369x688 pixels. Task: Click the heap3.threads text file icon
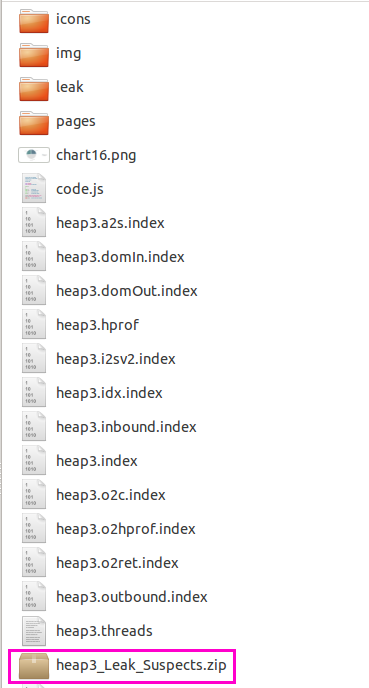(34, 631)
